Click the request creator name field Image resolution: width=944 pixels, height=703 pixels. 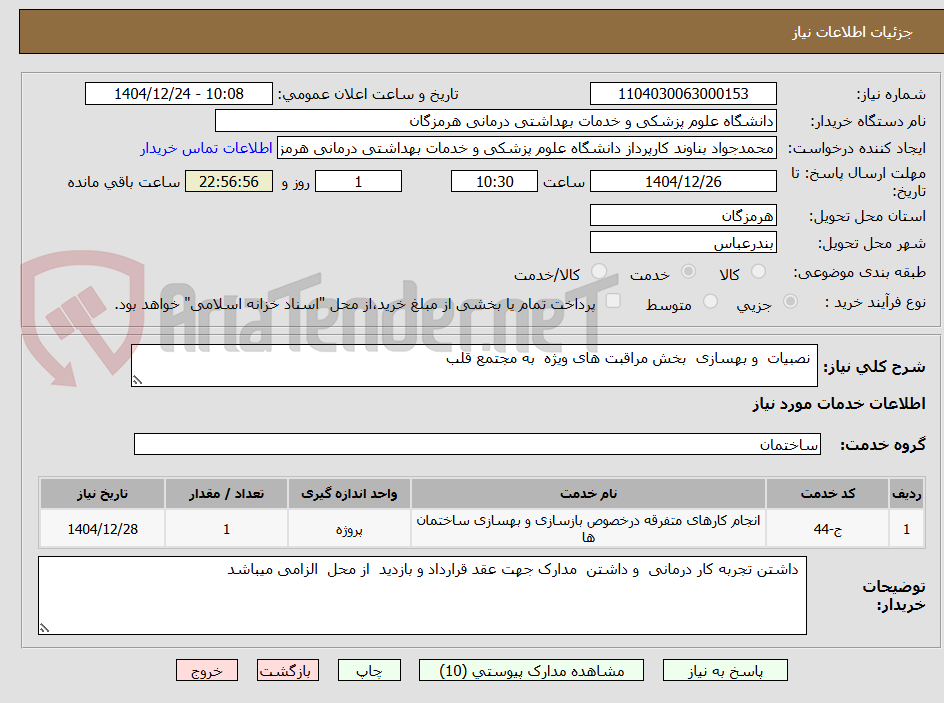[527, 148]
